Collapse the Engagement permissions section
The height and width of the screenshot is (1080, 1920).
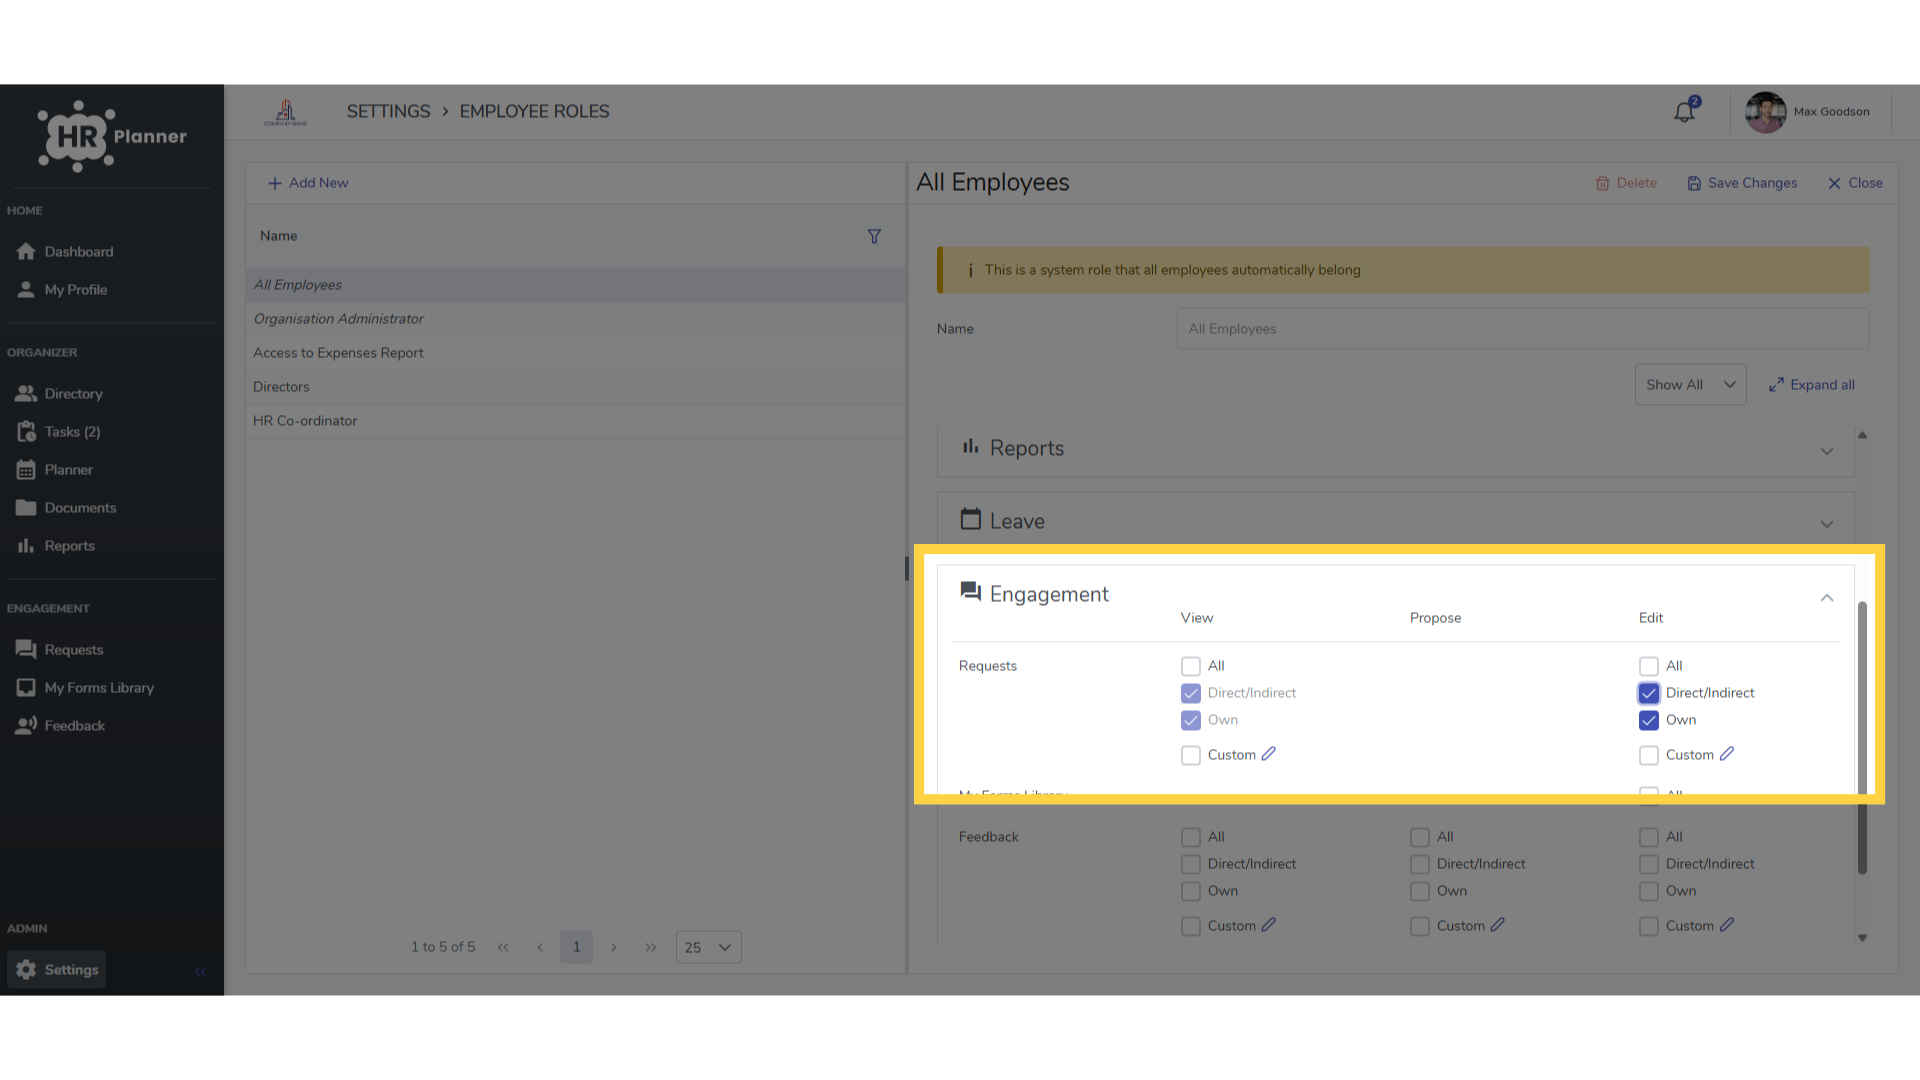point(1826,598)
